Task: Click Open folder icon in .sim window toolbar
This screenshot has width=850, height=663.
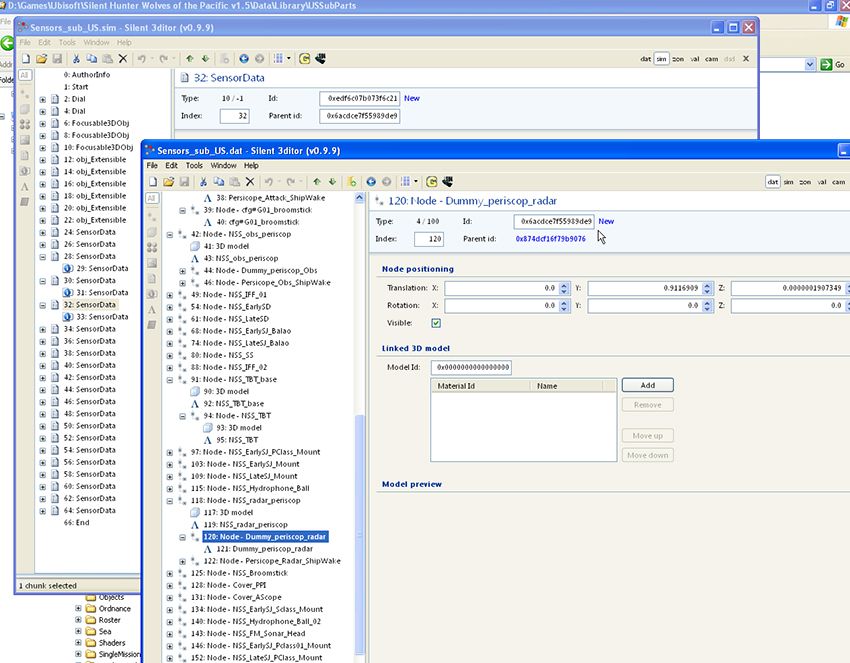Action: (41, 59)
